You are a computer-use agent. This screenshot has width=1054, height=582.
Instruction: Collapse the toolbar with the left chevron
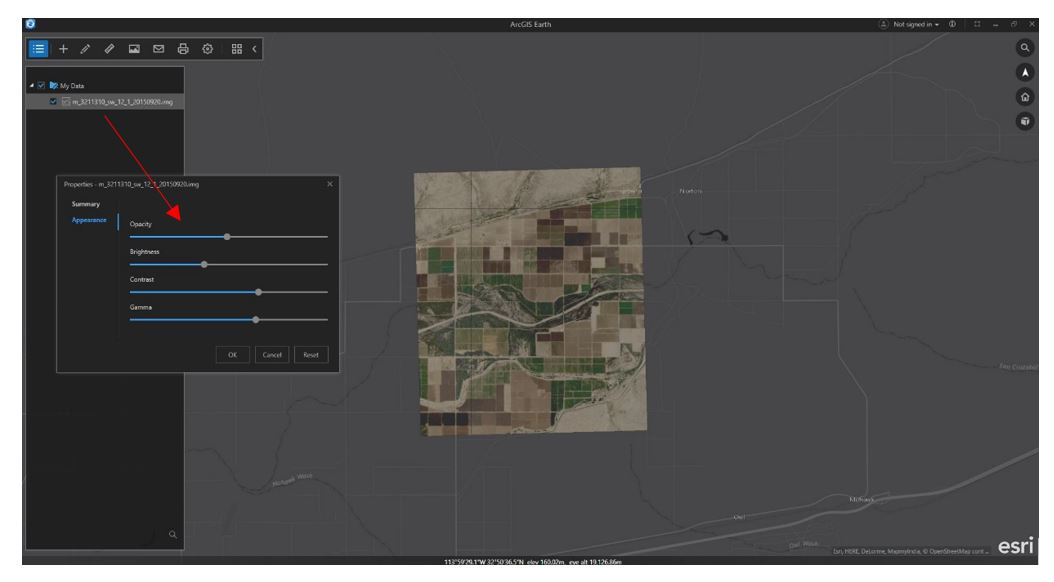[254, 49]
